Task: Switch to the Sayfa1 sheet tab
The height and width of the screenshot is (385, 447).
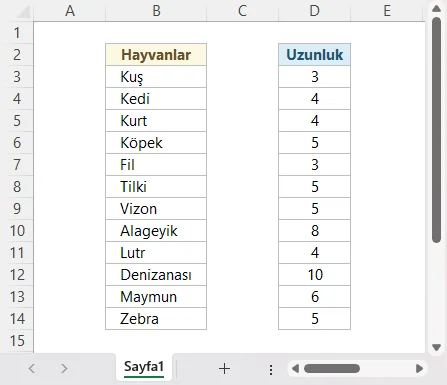Action: (x=144, y=367)
